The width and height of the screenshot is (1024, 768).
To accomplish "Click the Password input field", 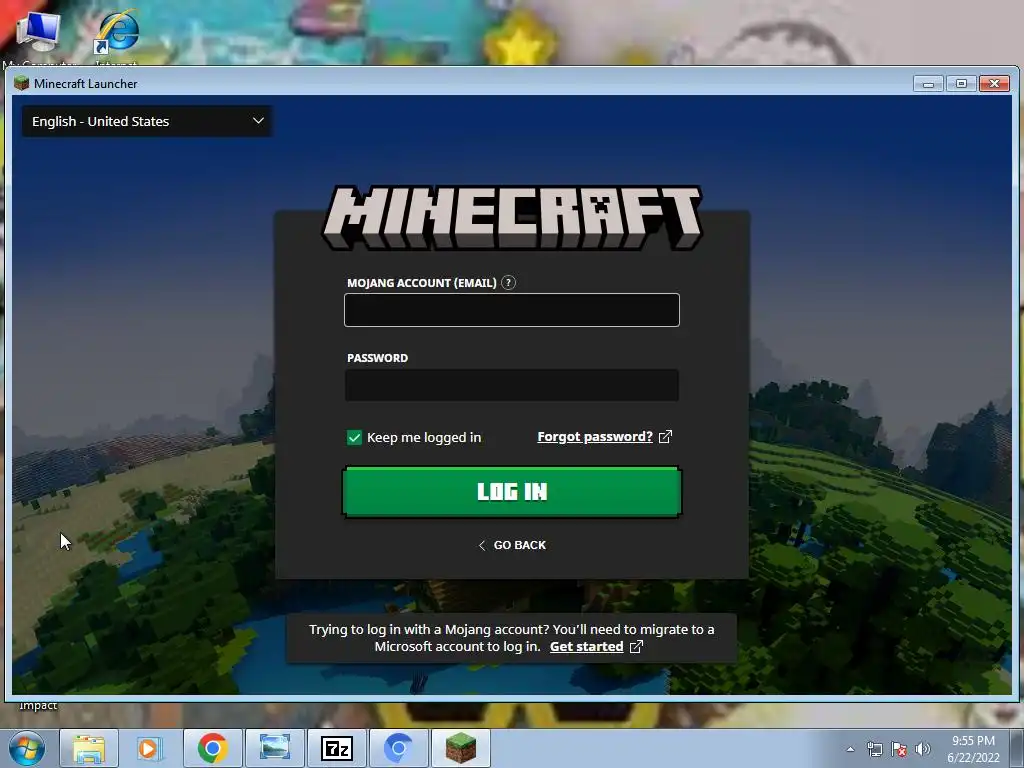I will click(511, 385).
